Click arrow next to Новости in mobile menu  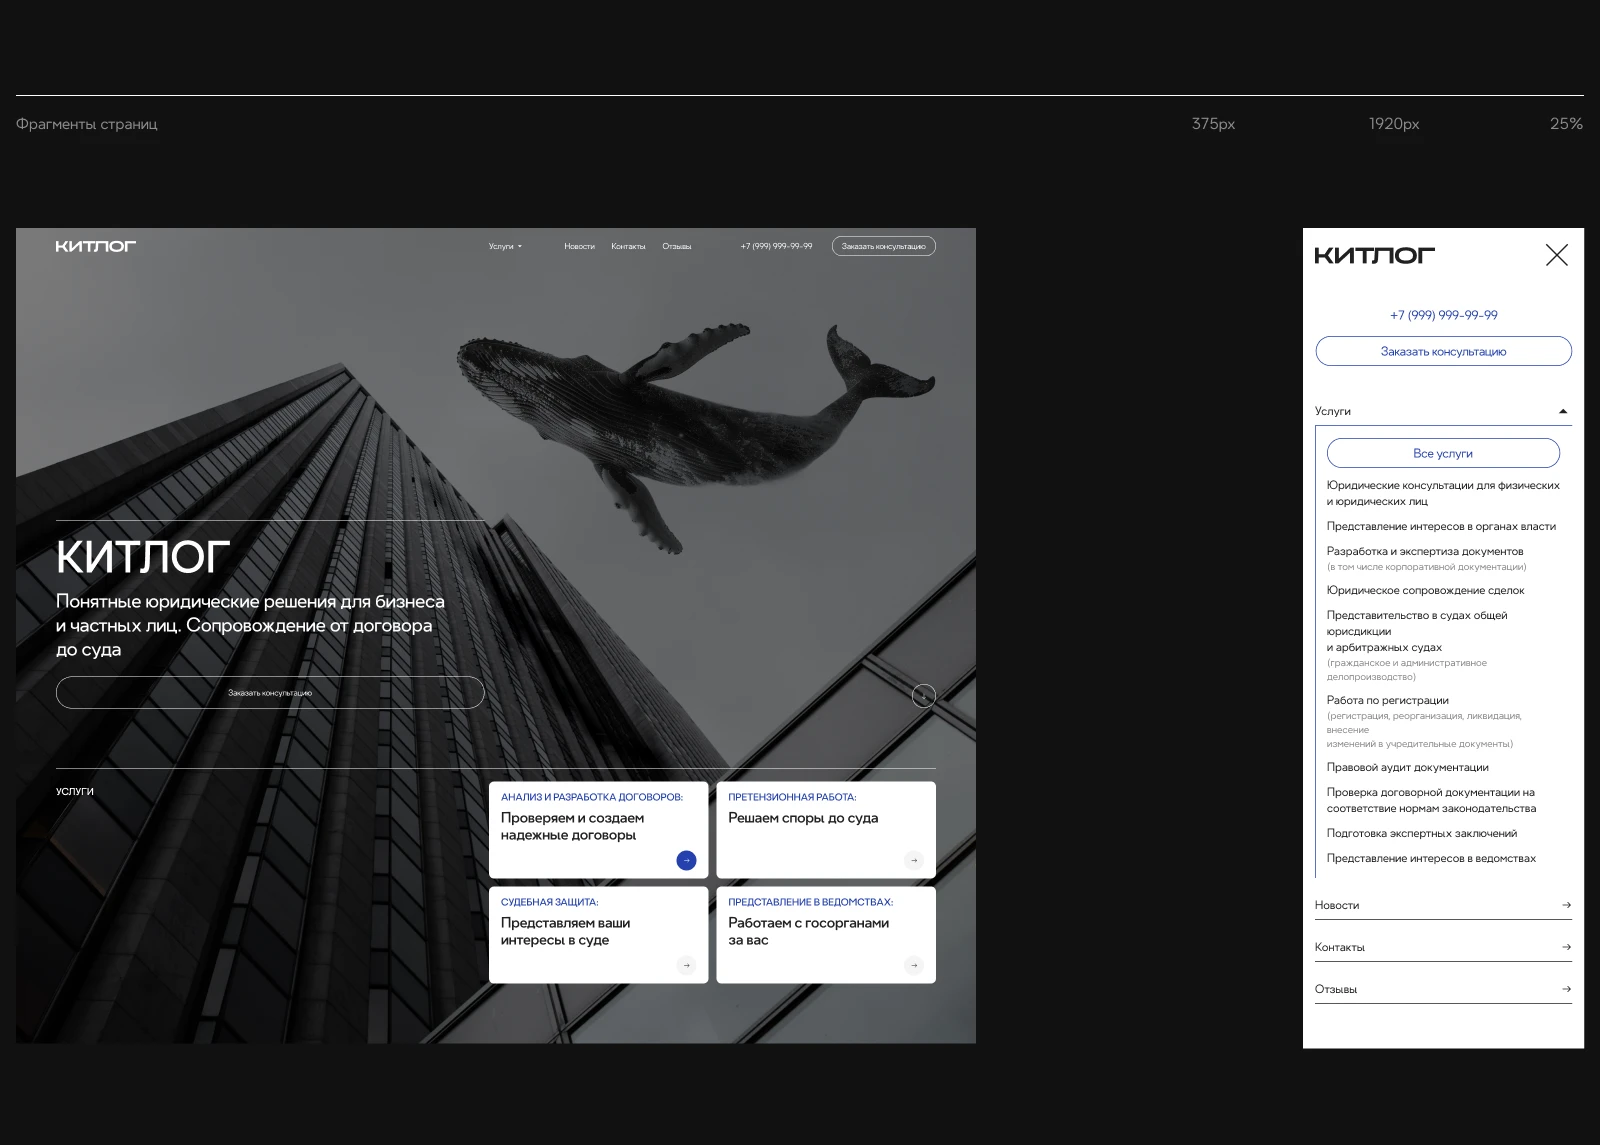pos(1566,905)
